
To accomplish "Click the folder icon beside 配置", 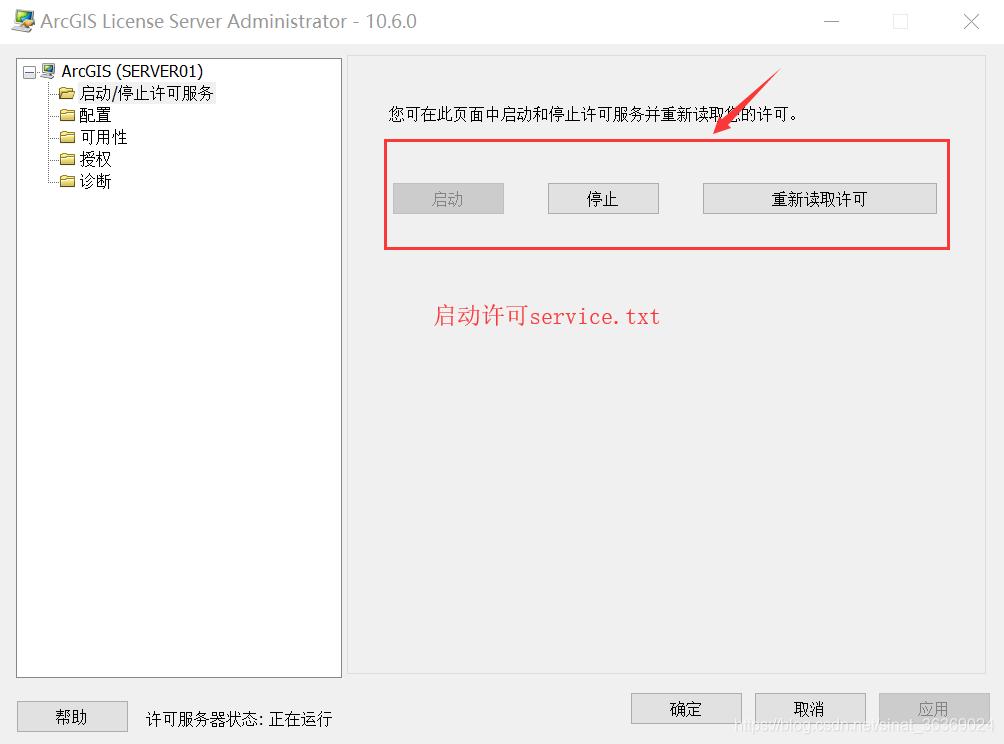I will (x=66, y=115).
